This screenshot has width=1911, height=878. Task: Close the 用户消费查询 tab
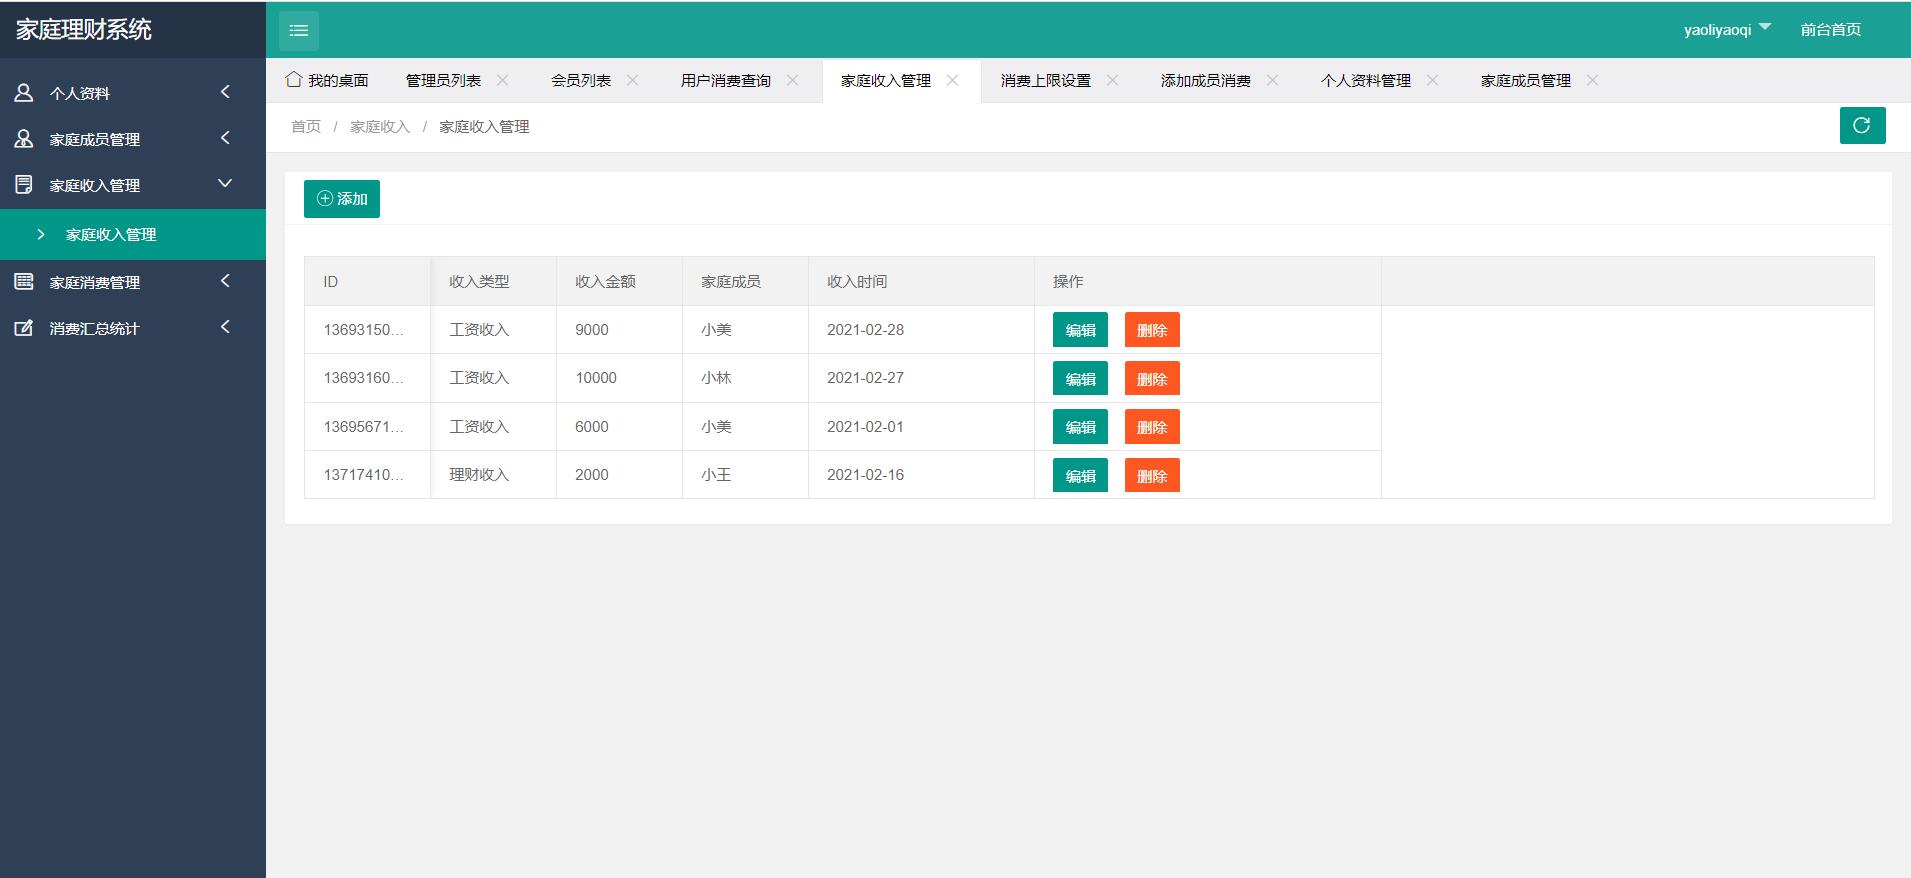pos(793,80)
